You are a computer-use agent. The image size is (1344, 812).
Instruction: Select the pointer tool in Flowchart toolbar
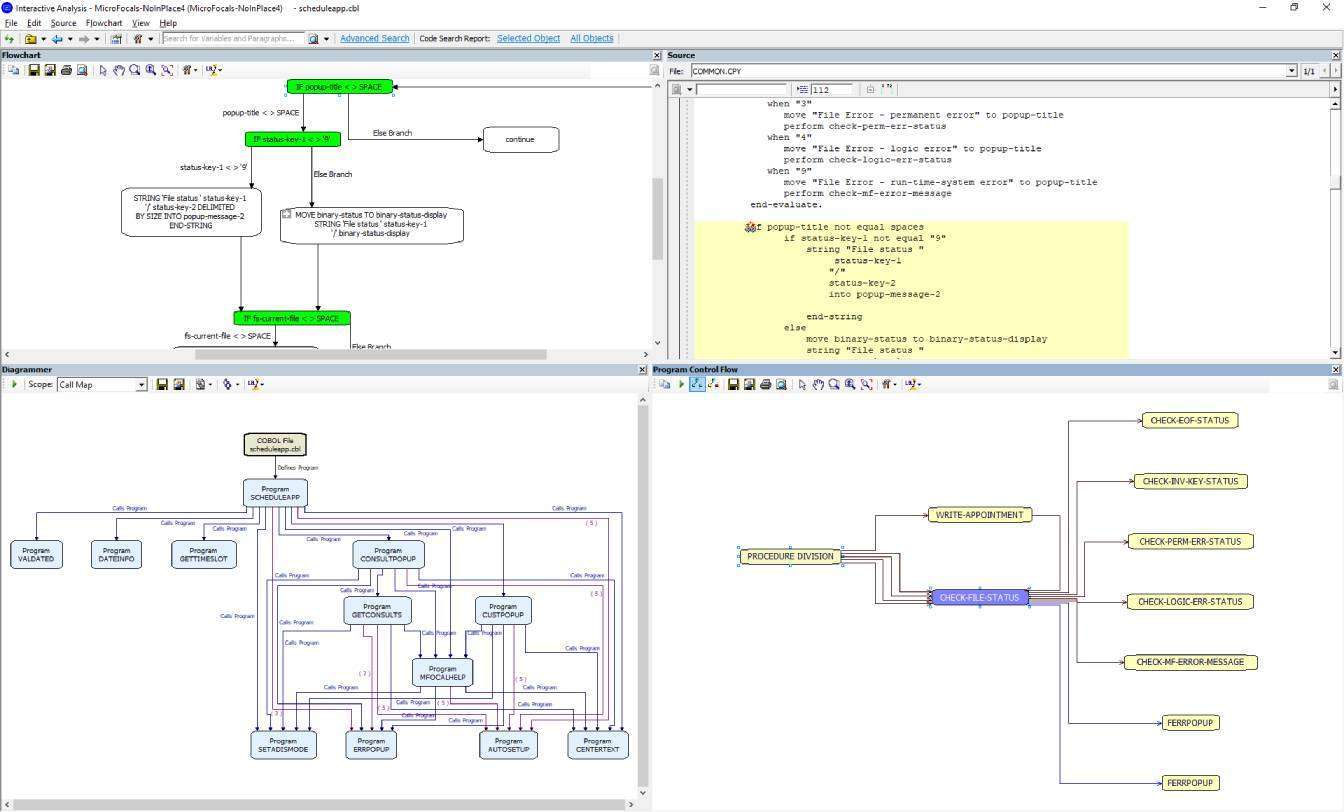pos(103,70)
